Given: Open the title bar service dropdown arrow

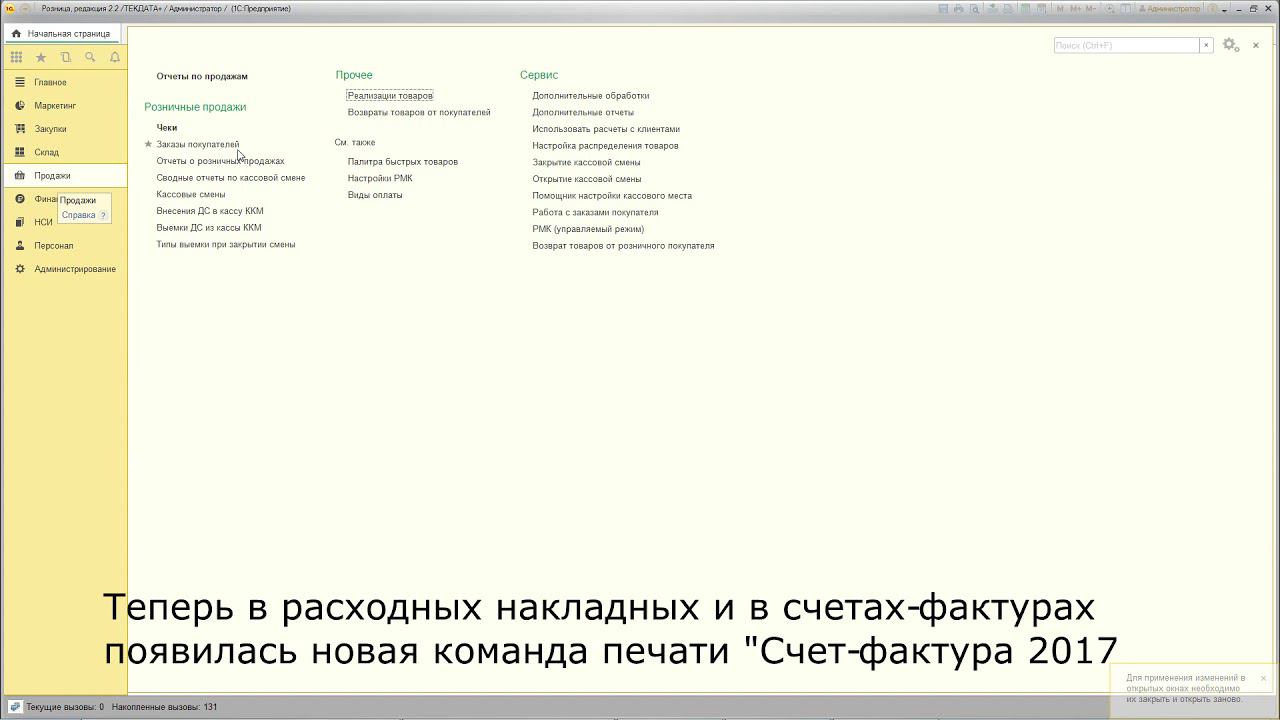Looking at the screenshot, I should pos(1224,9).
